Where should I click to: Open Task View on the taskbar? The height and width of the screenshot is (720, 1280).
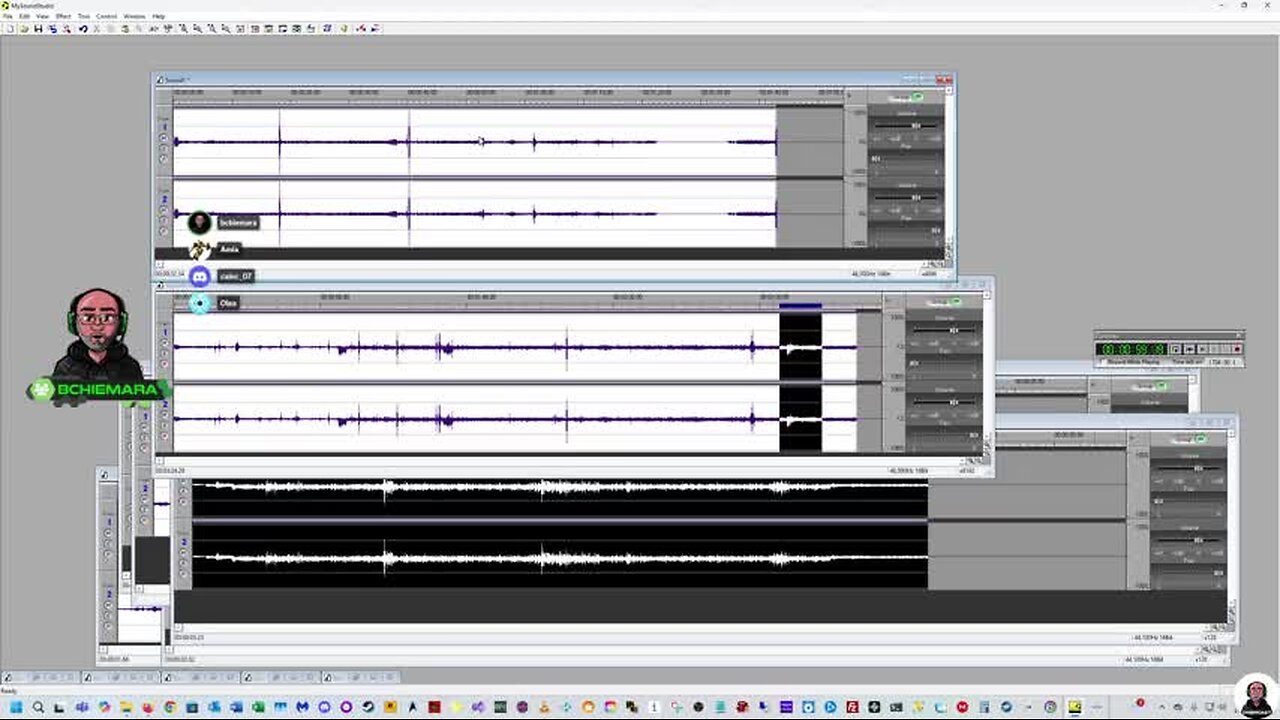(x=59, y=708)
